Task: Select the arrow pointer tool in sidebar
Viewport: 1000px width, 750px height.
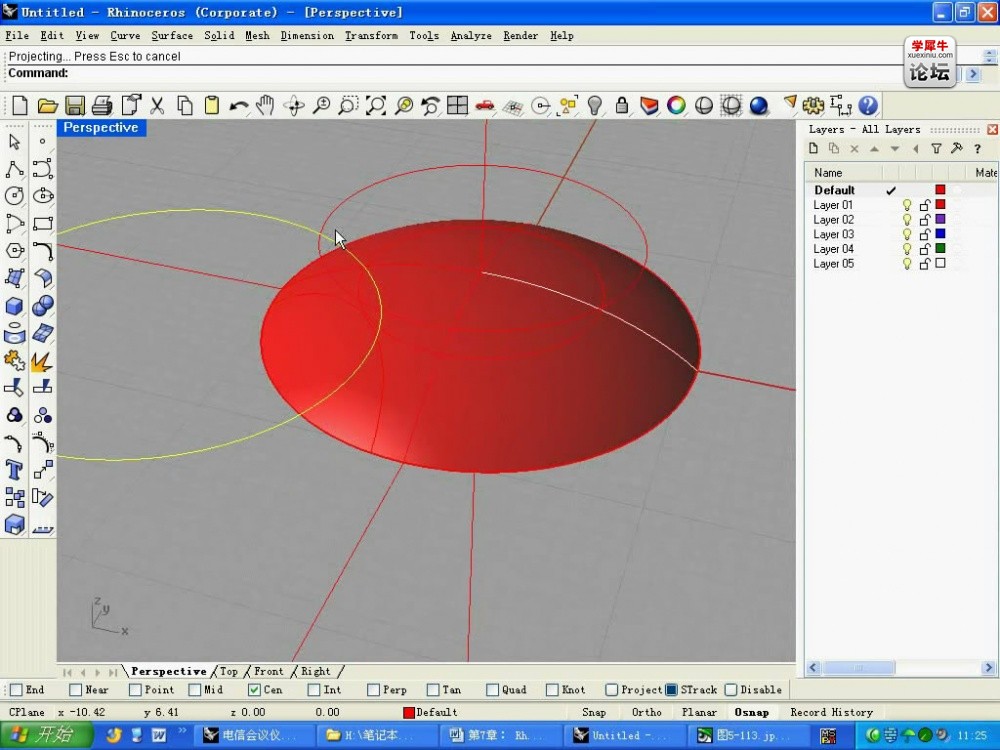Action: click(x=15, y=142)
